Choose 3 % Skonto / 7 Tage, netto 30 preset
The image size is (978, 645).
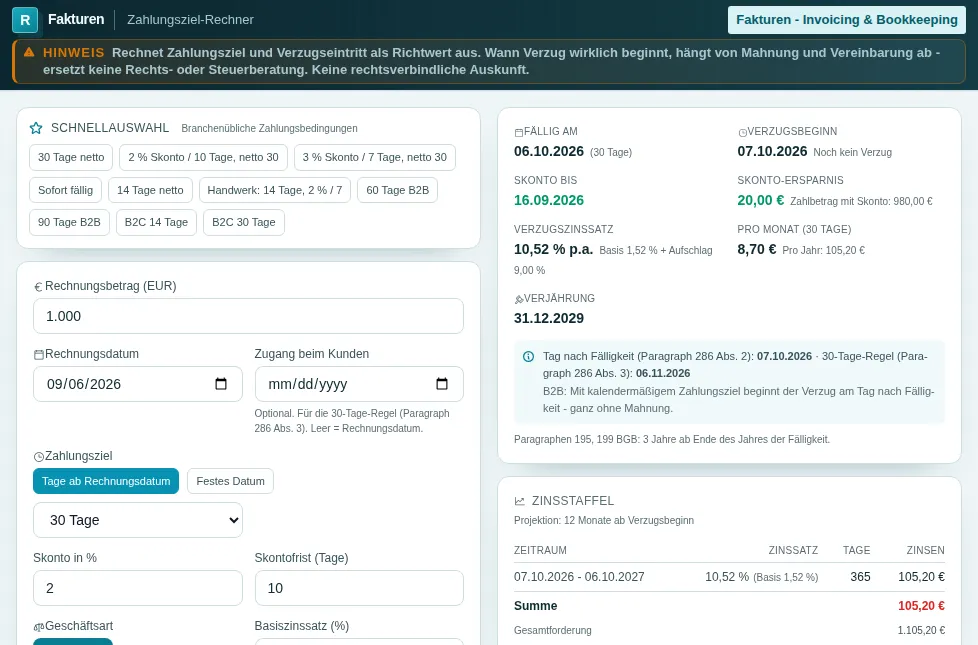tap(375, 157)
